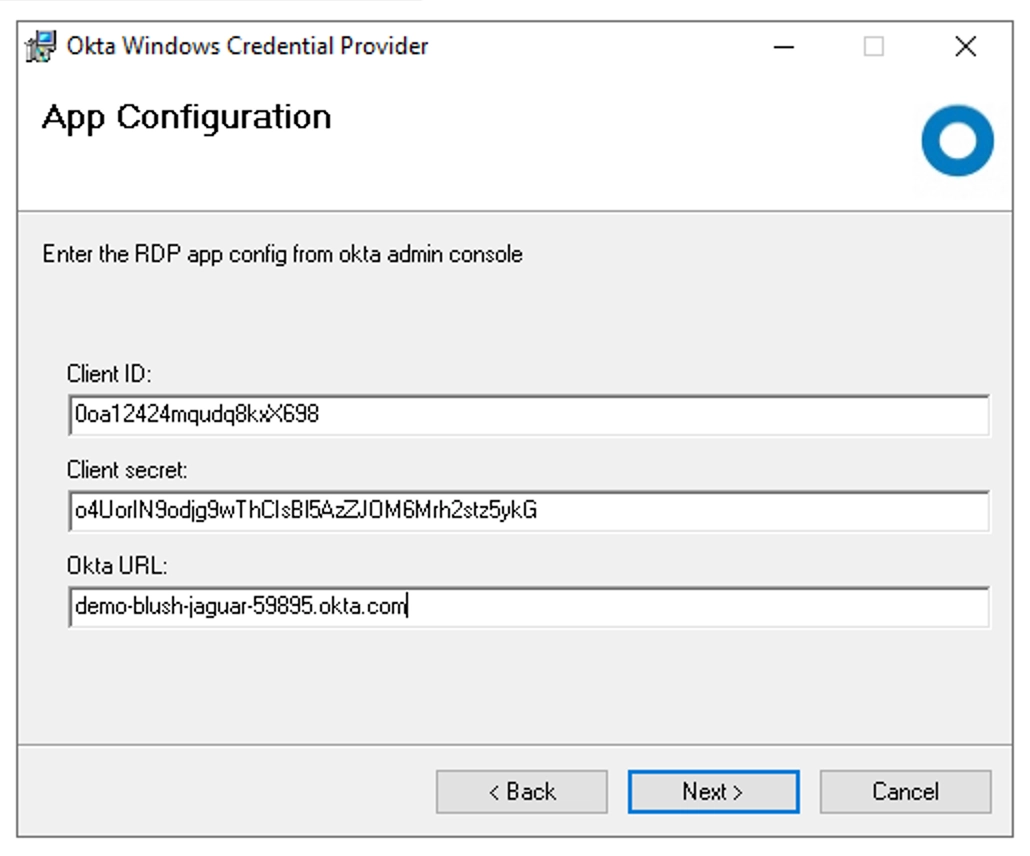Close the Okta Windows Credential Provider dialog
The width and height of the screenshot is (1030, 856).
tap(966, 47)
